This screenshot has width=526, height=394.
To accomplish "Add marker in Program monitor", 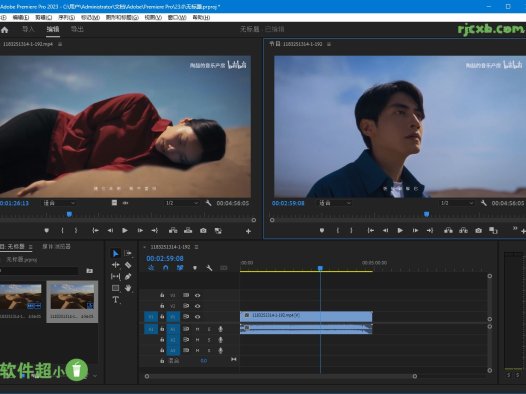I will [322, 230].
